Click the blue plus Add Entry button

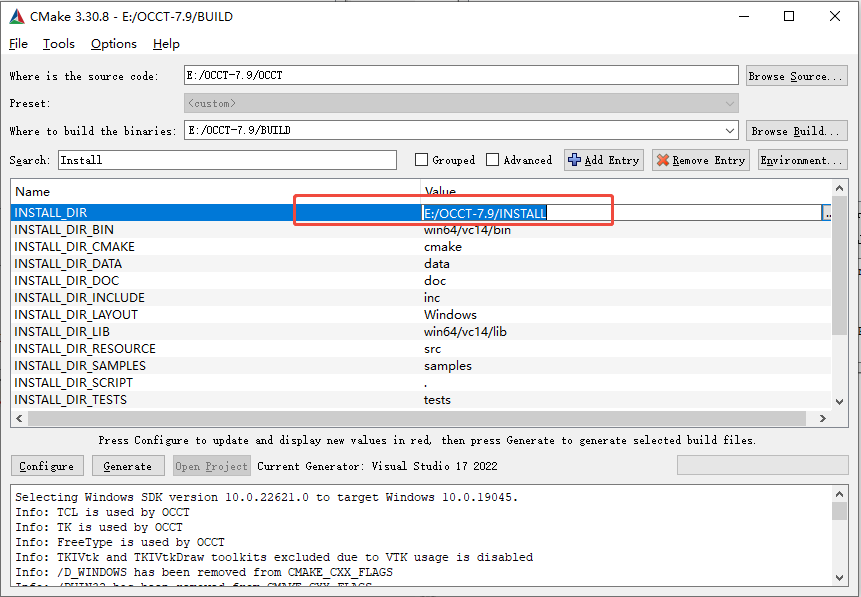pyautogui.click(x=603, y=160)
